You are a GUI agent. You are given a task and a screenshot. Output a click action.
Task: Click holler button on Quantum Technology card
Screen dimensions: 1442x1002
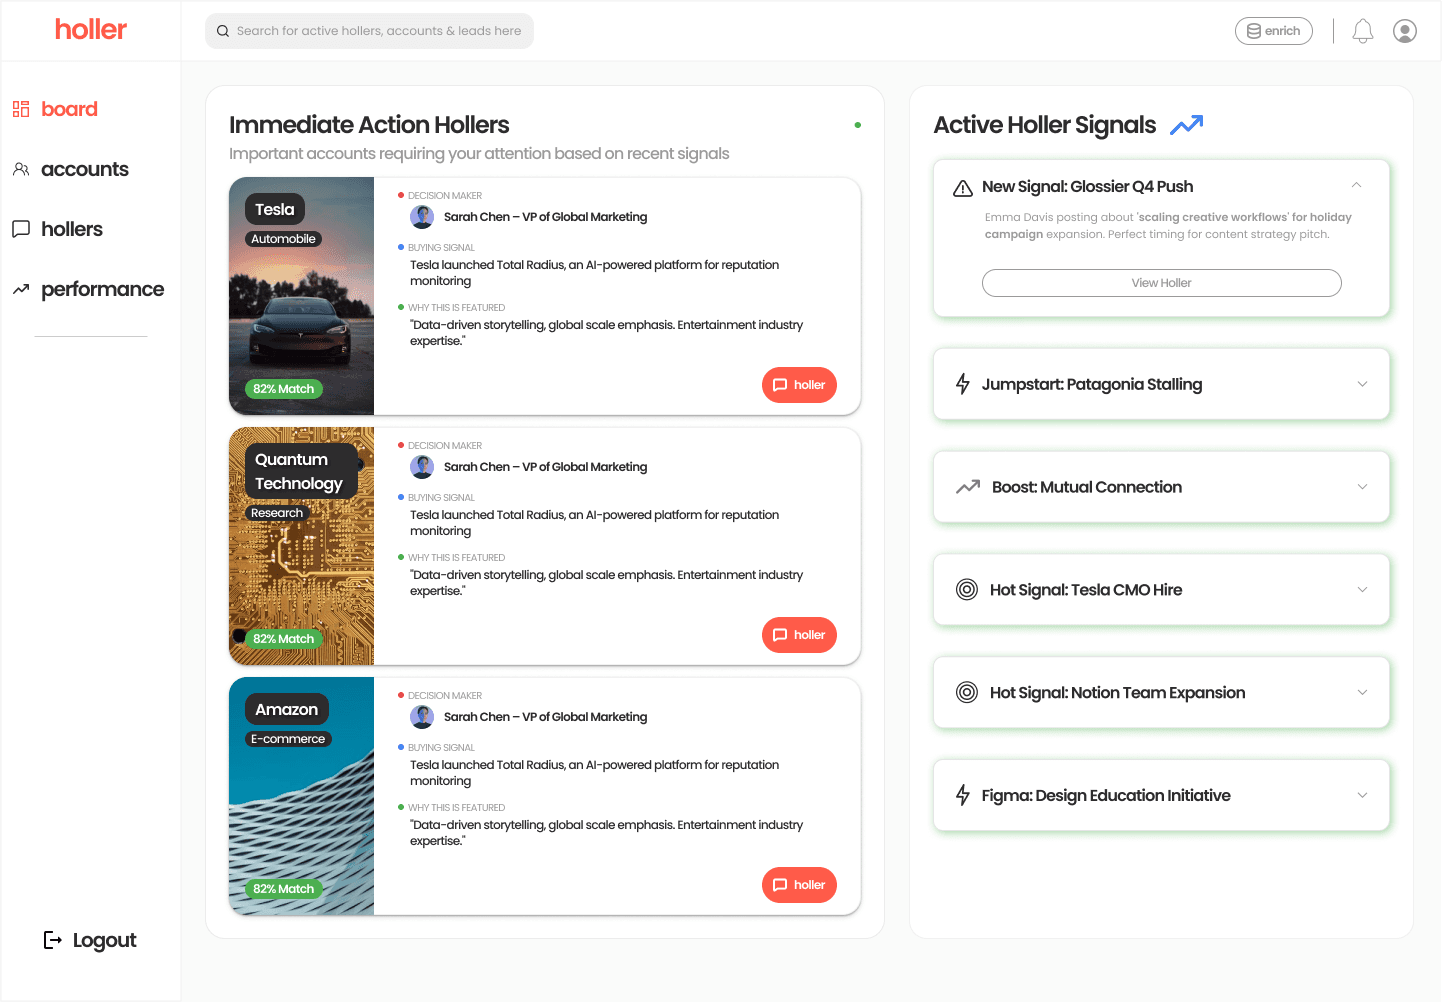pyautogui.click(x=799, y=635)
